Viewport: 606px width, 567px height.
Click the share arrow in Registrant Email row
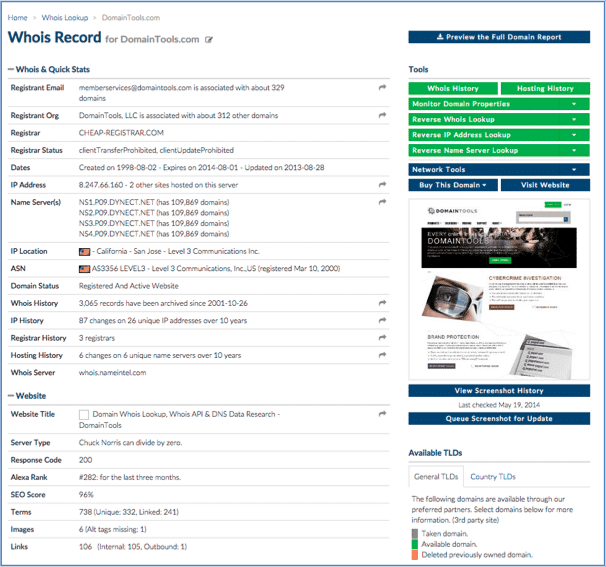pos(382,87)
